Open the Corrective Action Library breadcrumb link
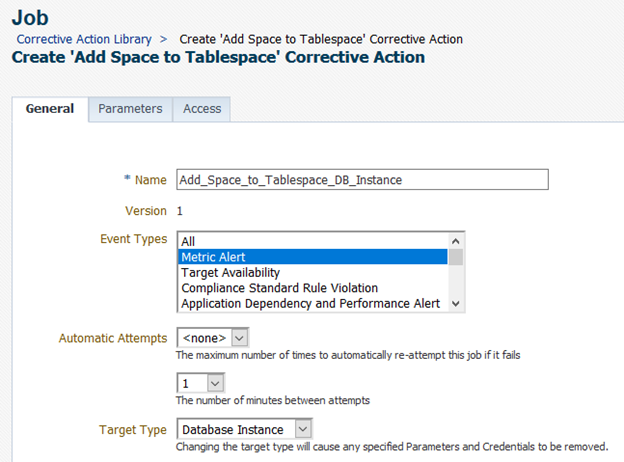Viewport: 624px width, 462px height. coord(84,39)
